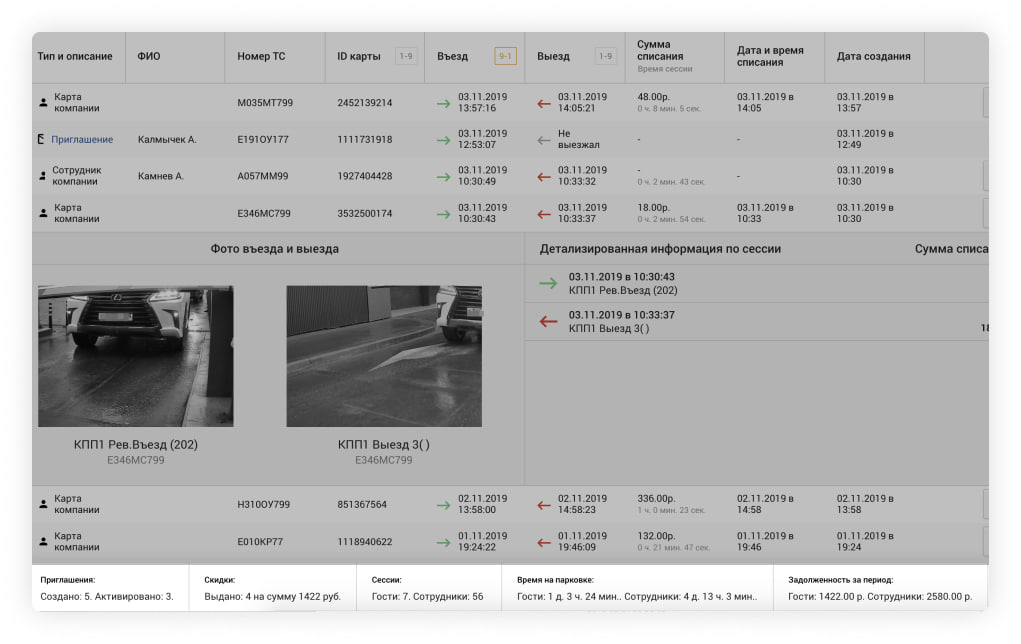This screenshot has width=1021, height=644.
Task: Click red exit arrow next to 14:05:21
Action: [544, 103]
